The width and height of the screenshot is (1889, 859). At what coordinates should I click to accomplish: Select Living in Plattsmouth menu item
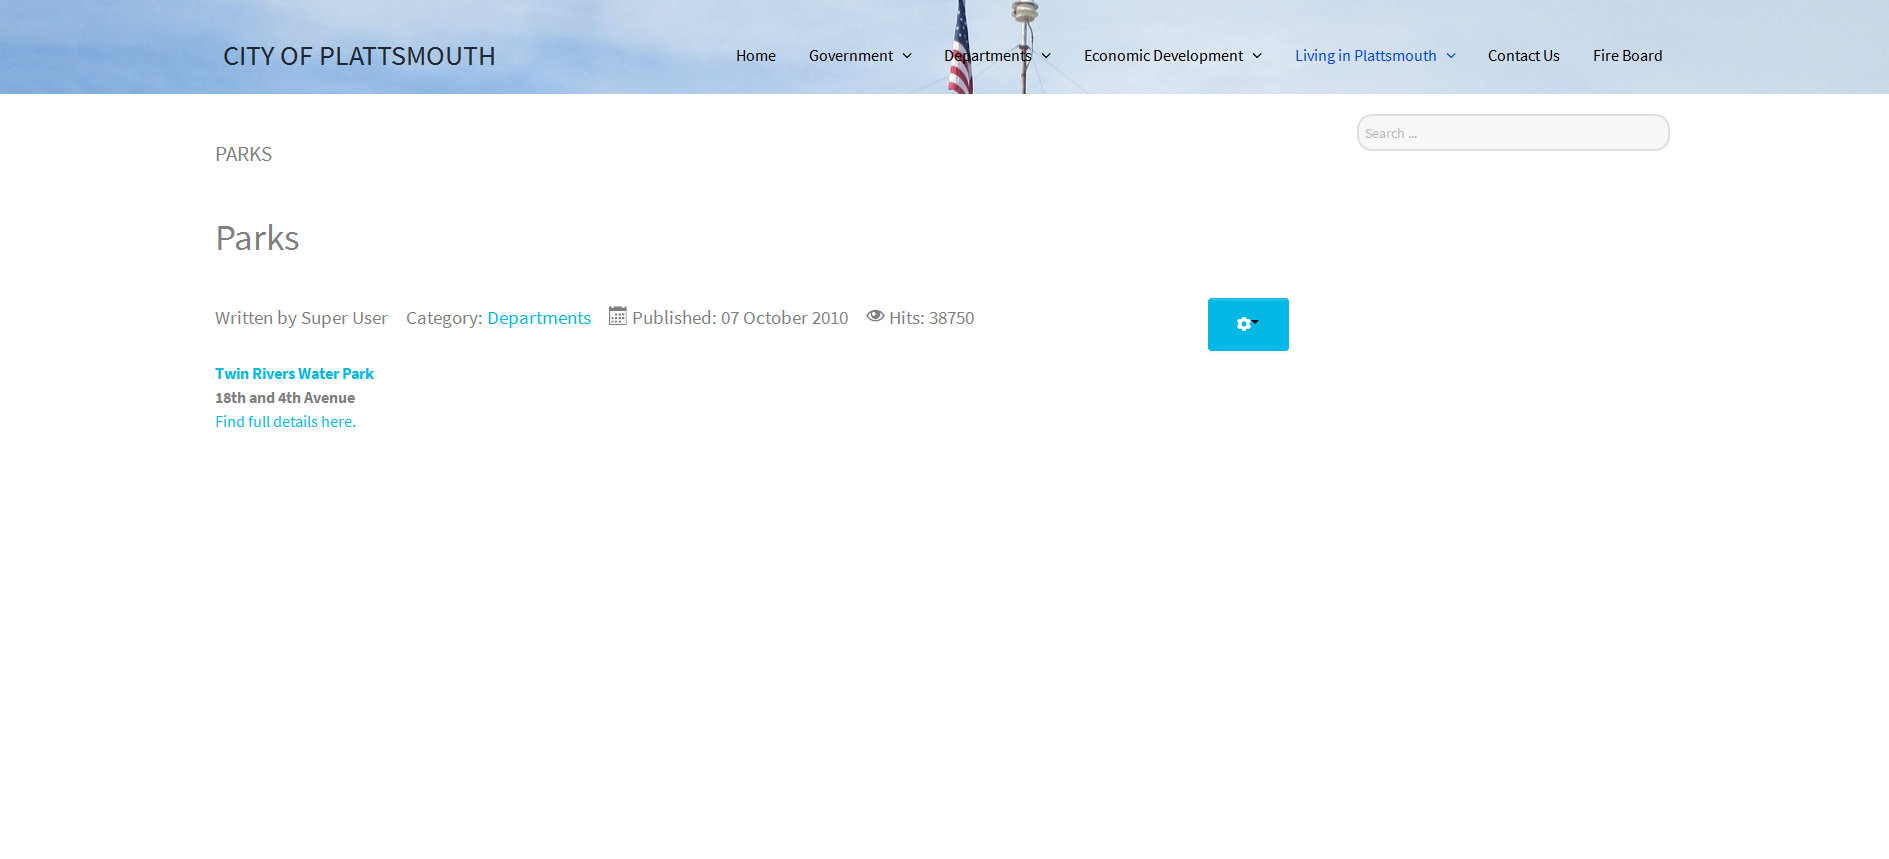tap(1365, 56)
